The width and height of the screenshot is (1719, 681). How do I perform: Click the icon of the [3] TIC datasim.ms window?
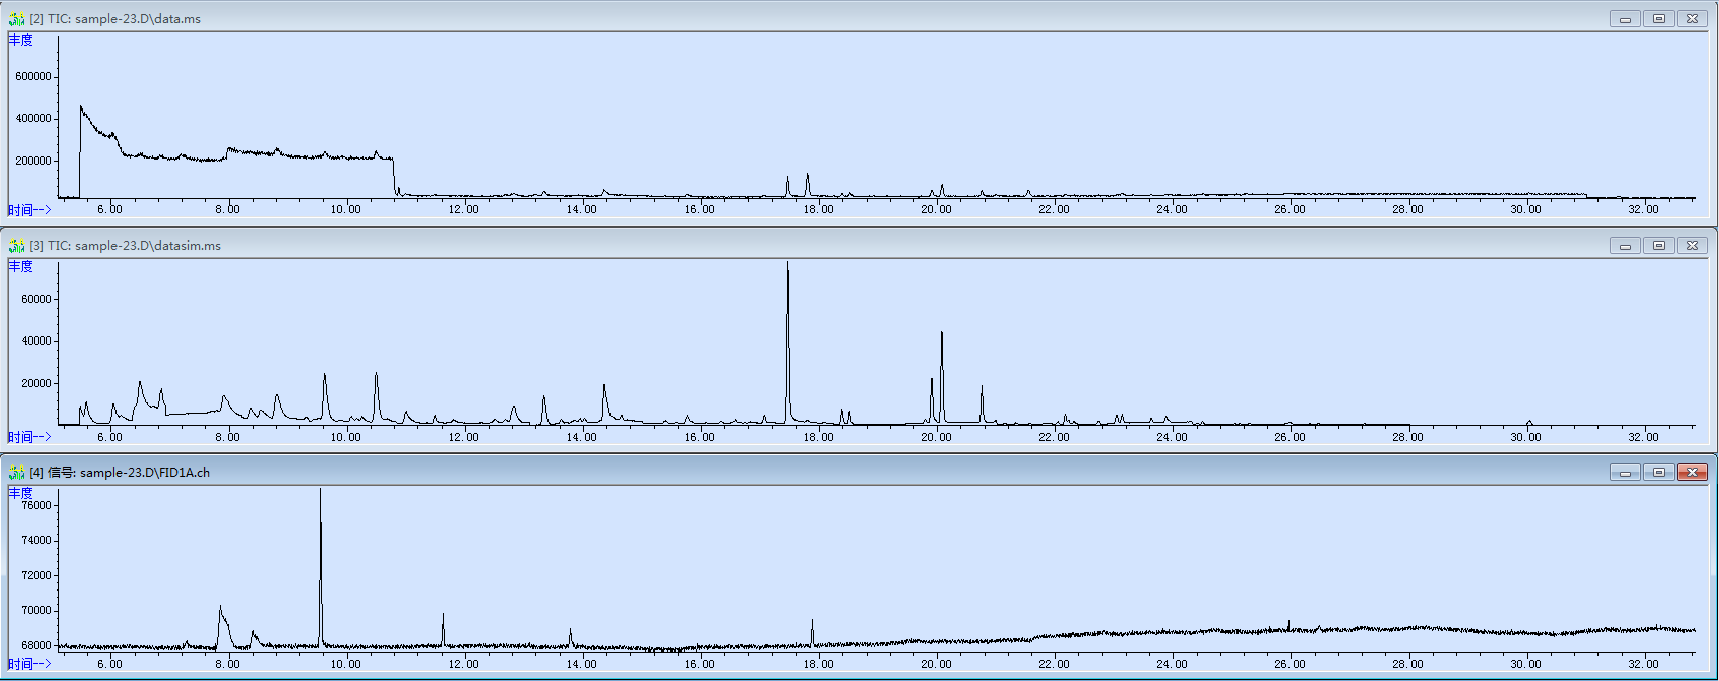(x=16, y=246)
